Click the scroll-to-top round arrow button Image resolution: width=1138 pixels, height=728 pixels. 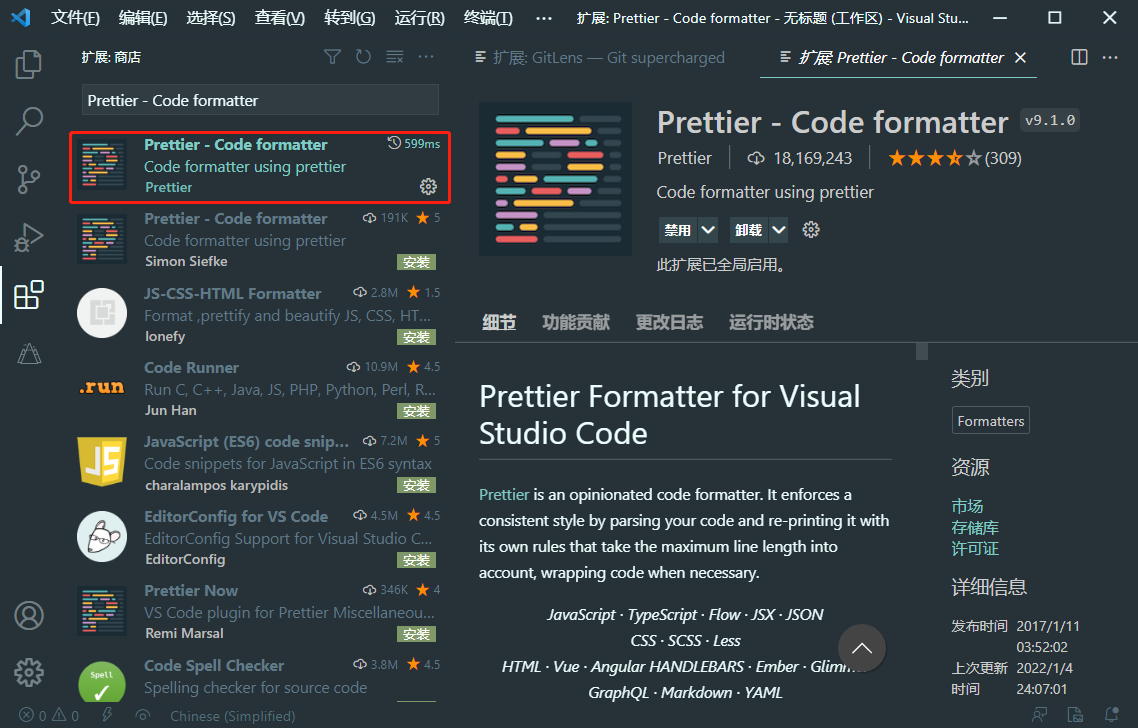(x=861, y=648)
